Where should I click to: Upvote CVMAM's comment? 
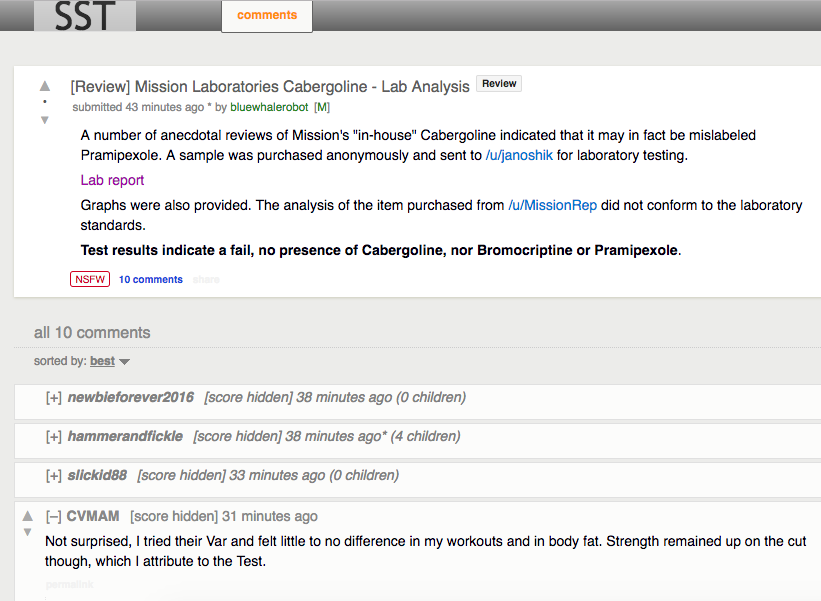tap(27, 515)
